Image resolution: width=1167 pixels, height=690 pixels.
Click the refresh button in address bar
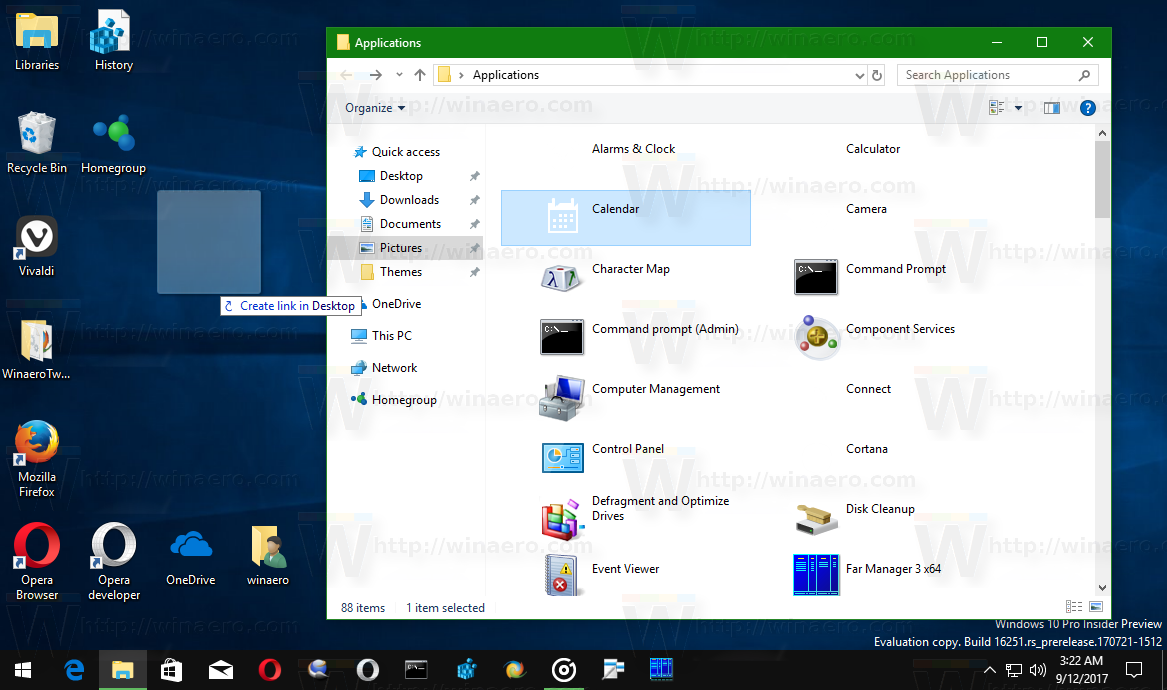point(877,75)
